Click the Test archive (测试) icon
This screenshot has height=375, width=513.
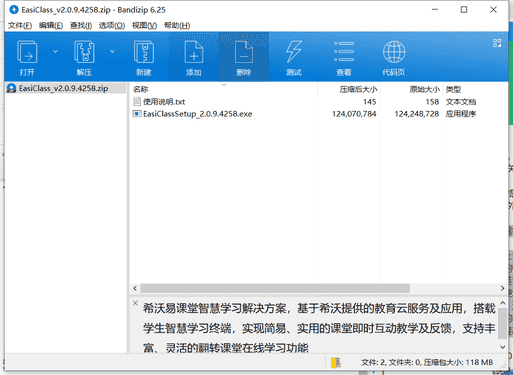click(294, 52)
